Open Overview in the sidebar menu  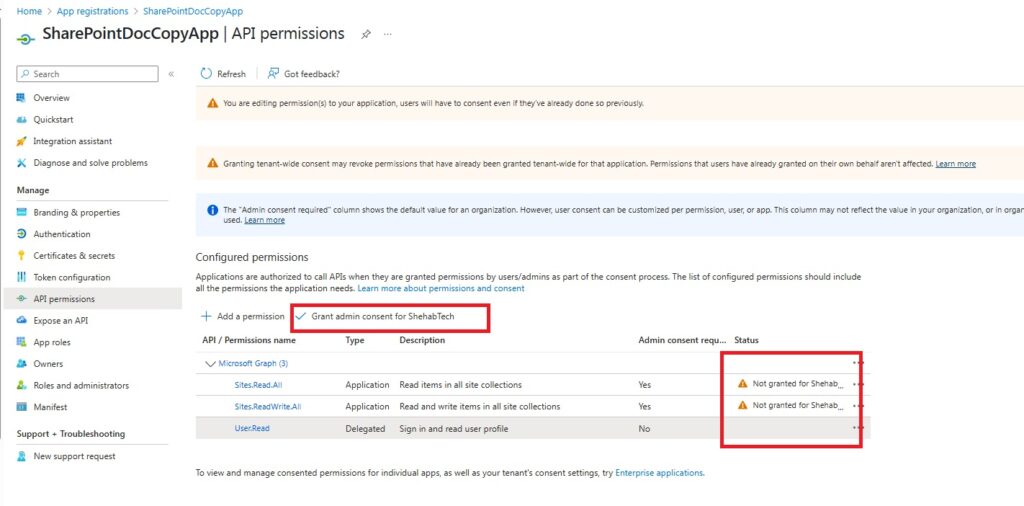coord(52,98)
